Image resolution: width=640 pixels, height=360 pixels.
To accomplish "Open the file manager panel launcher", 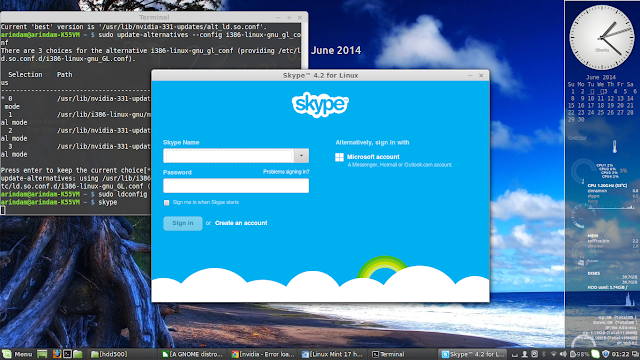I will (78, 354).
